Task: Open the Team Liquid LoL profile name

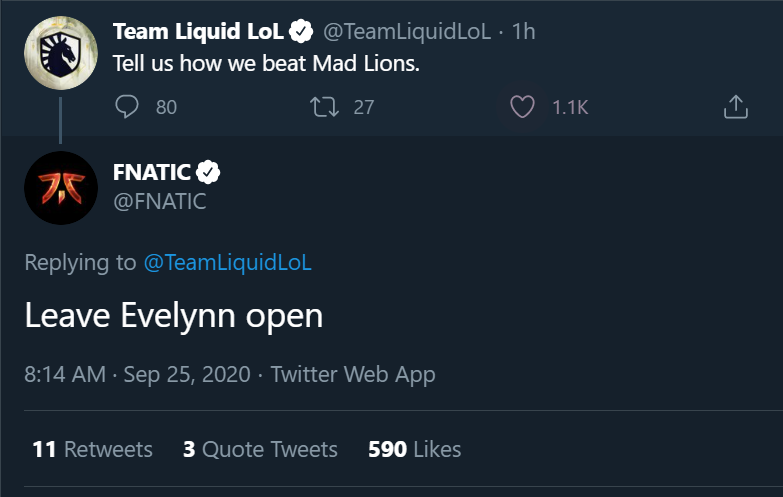Action: click(199, 31)
